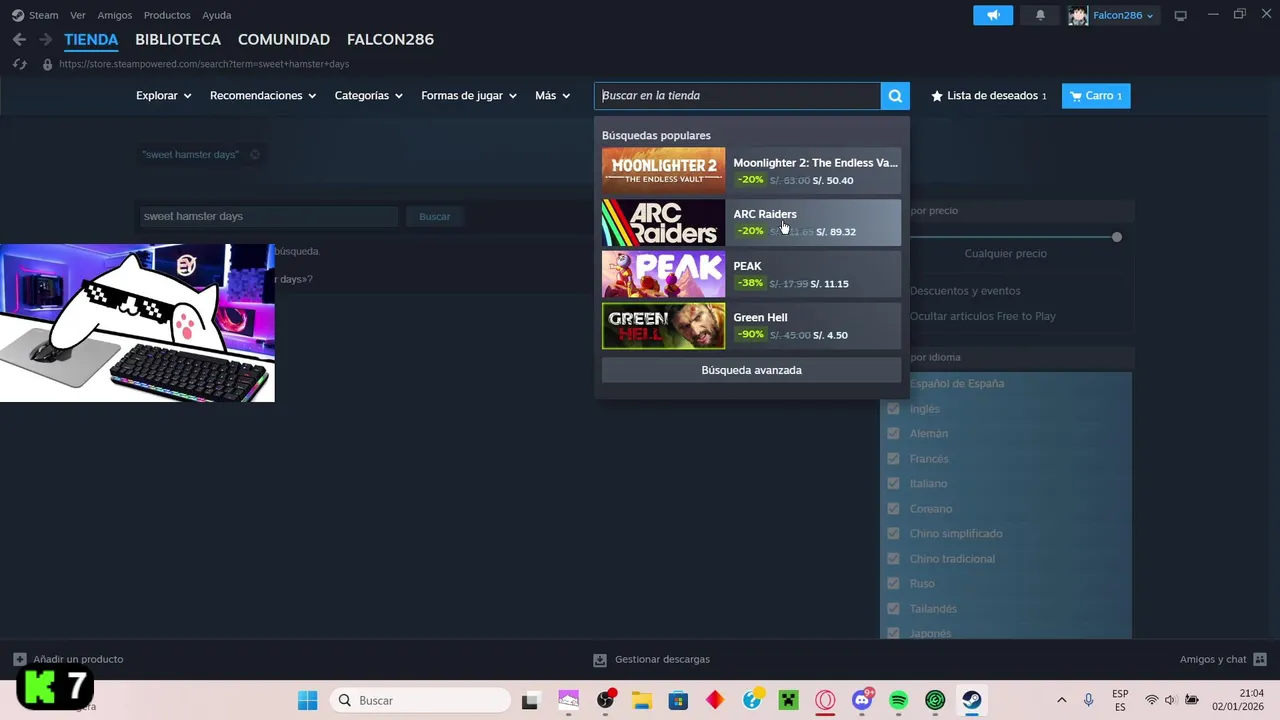Click the padlock icon in the address bar
Image resolution: width=1280 pixels, height=720 pixels.
point(47,64)
